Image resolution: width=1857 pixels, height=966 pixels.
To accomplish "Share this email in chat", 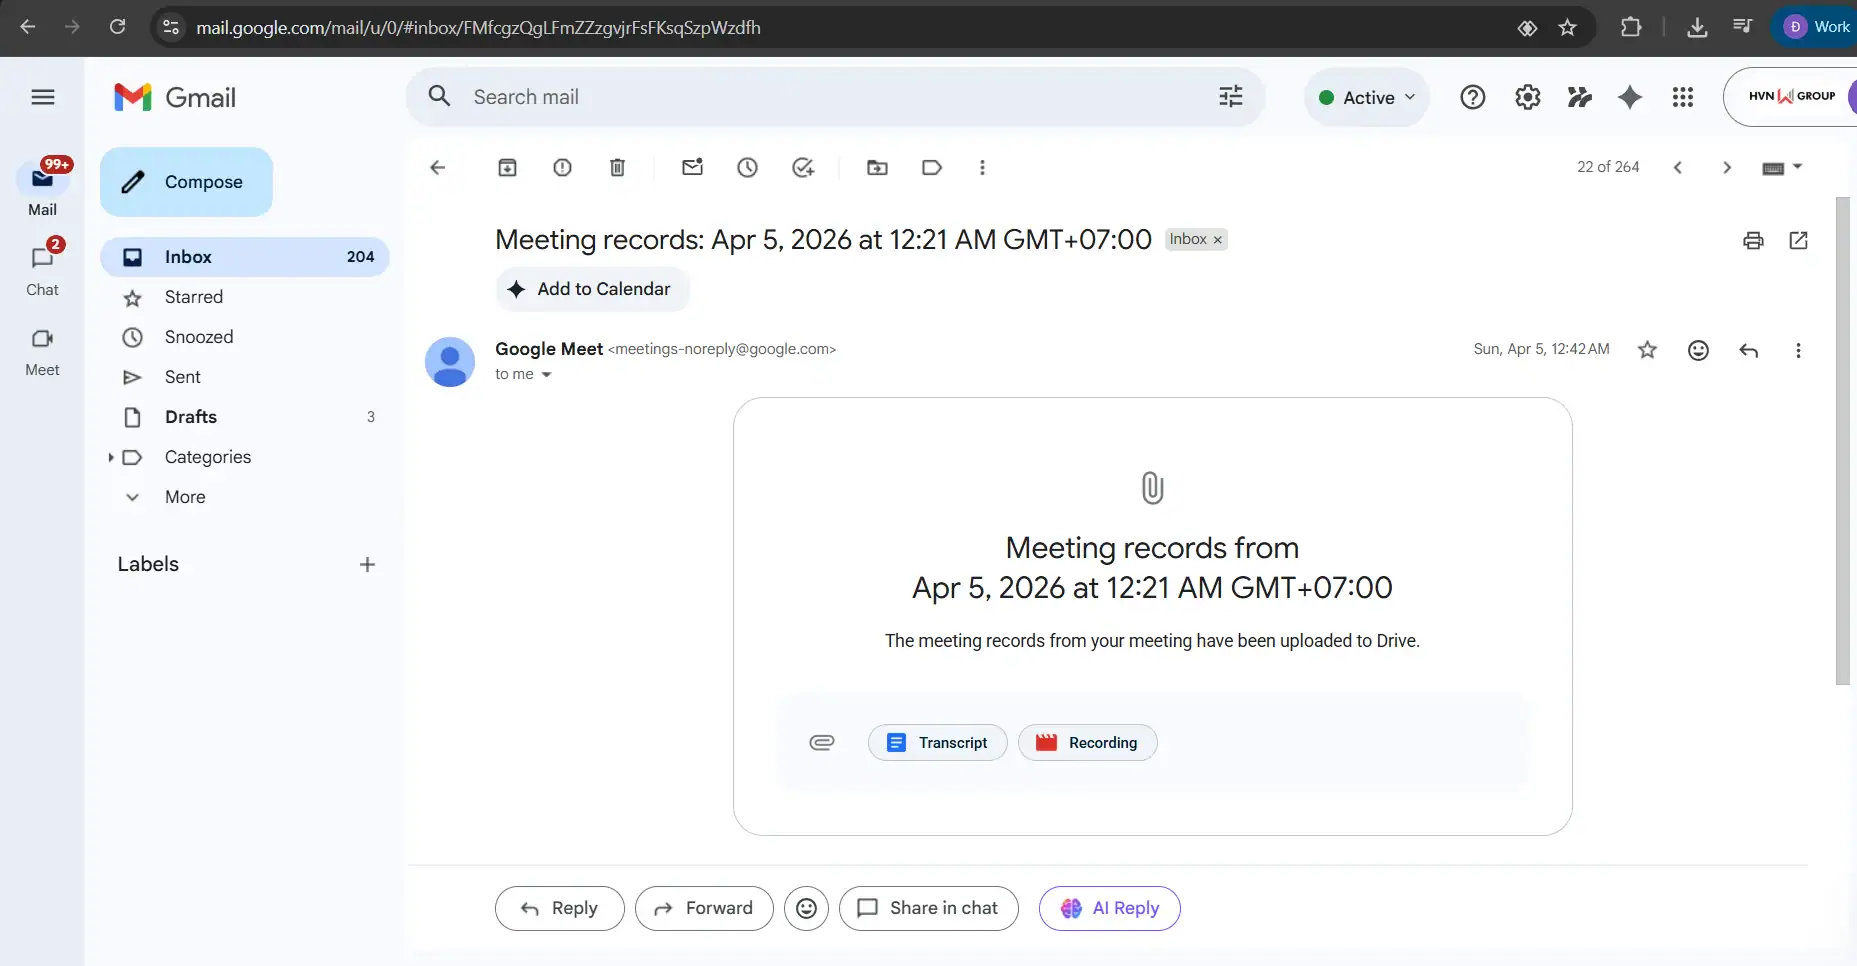I will 928,908.
